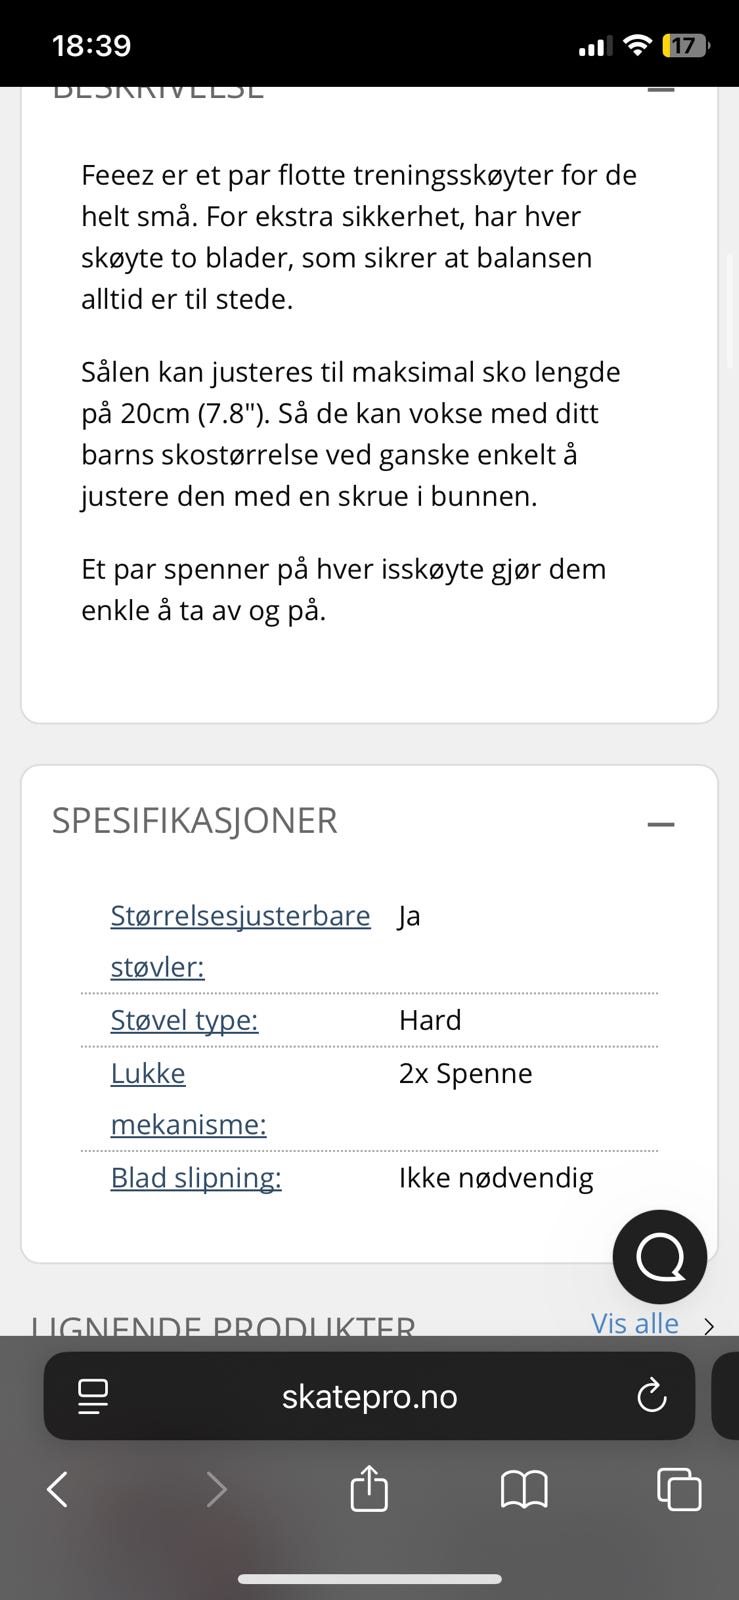Click the chevron next to Vis alle

(x=709, y=1326)
